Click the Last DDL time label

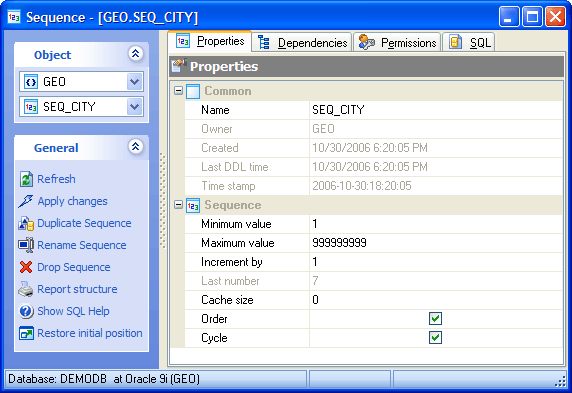coord(235,167)
